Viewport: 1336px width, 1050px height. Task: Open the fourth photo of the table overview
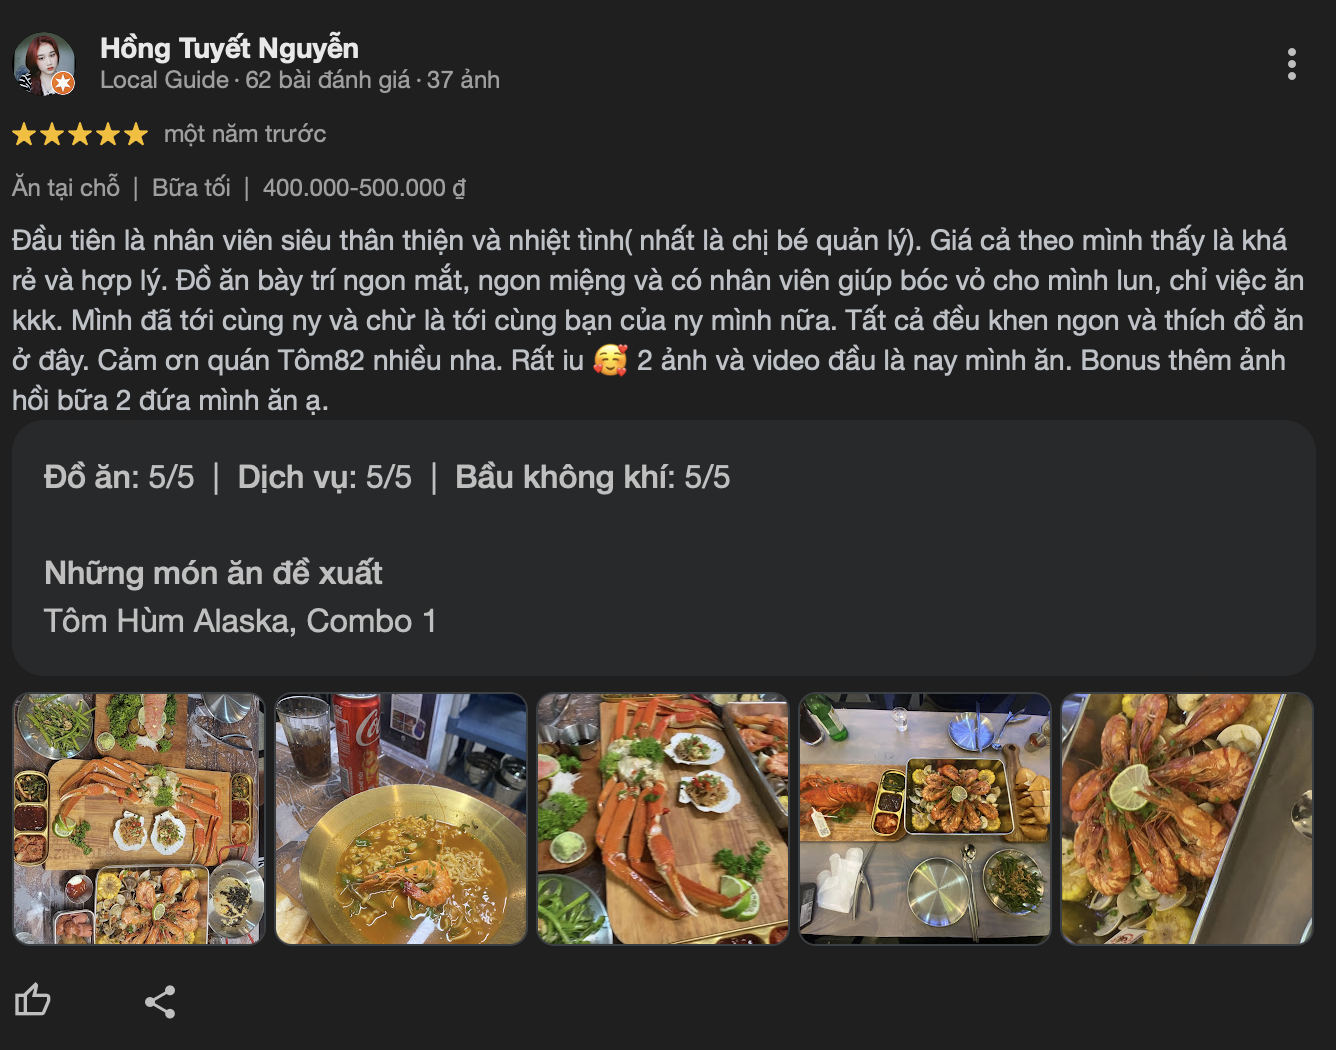(925, 819)
